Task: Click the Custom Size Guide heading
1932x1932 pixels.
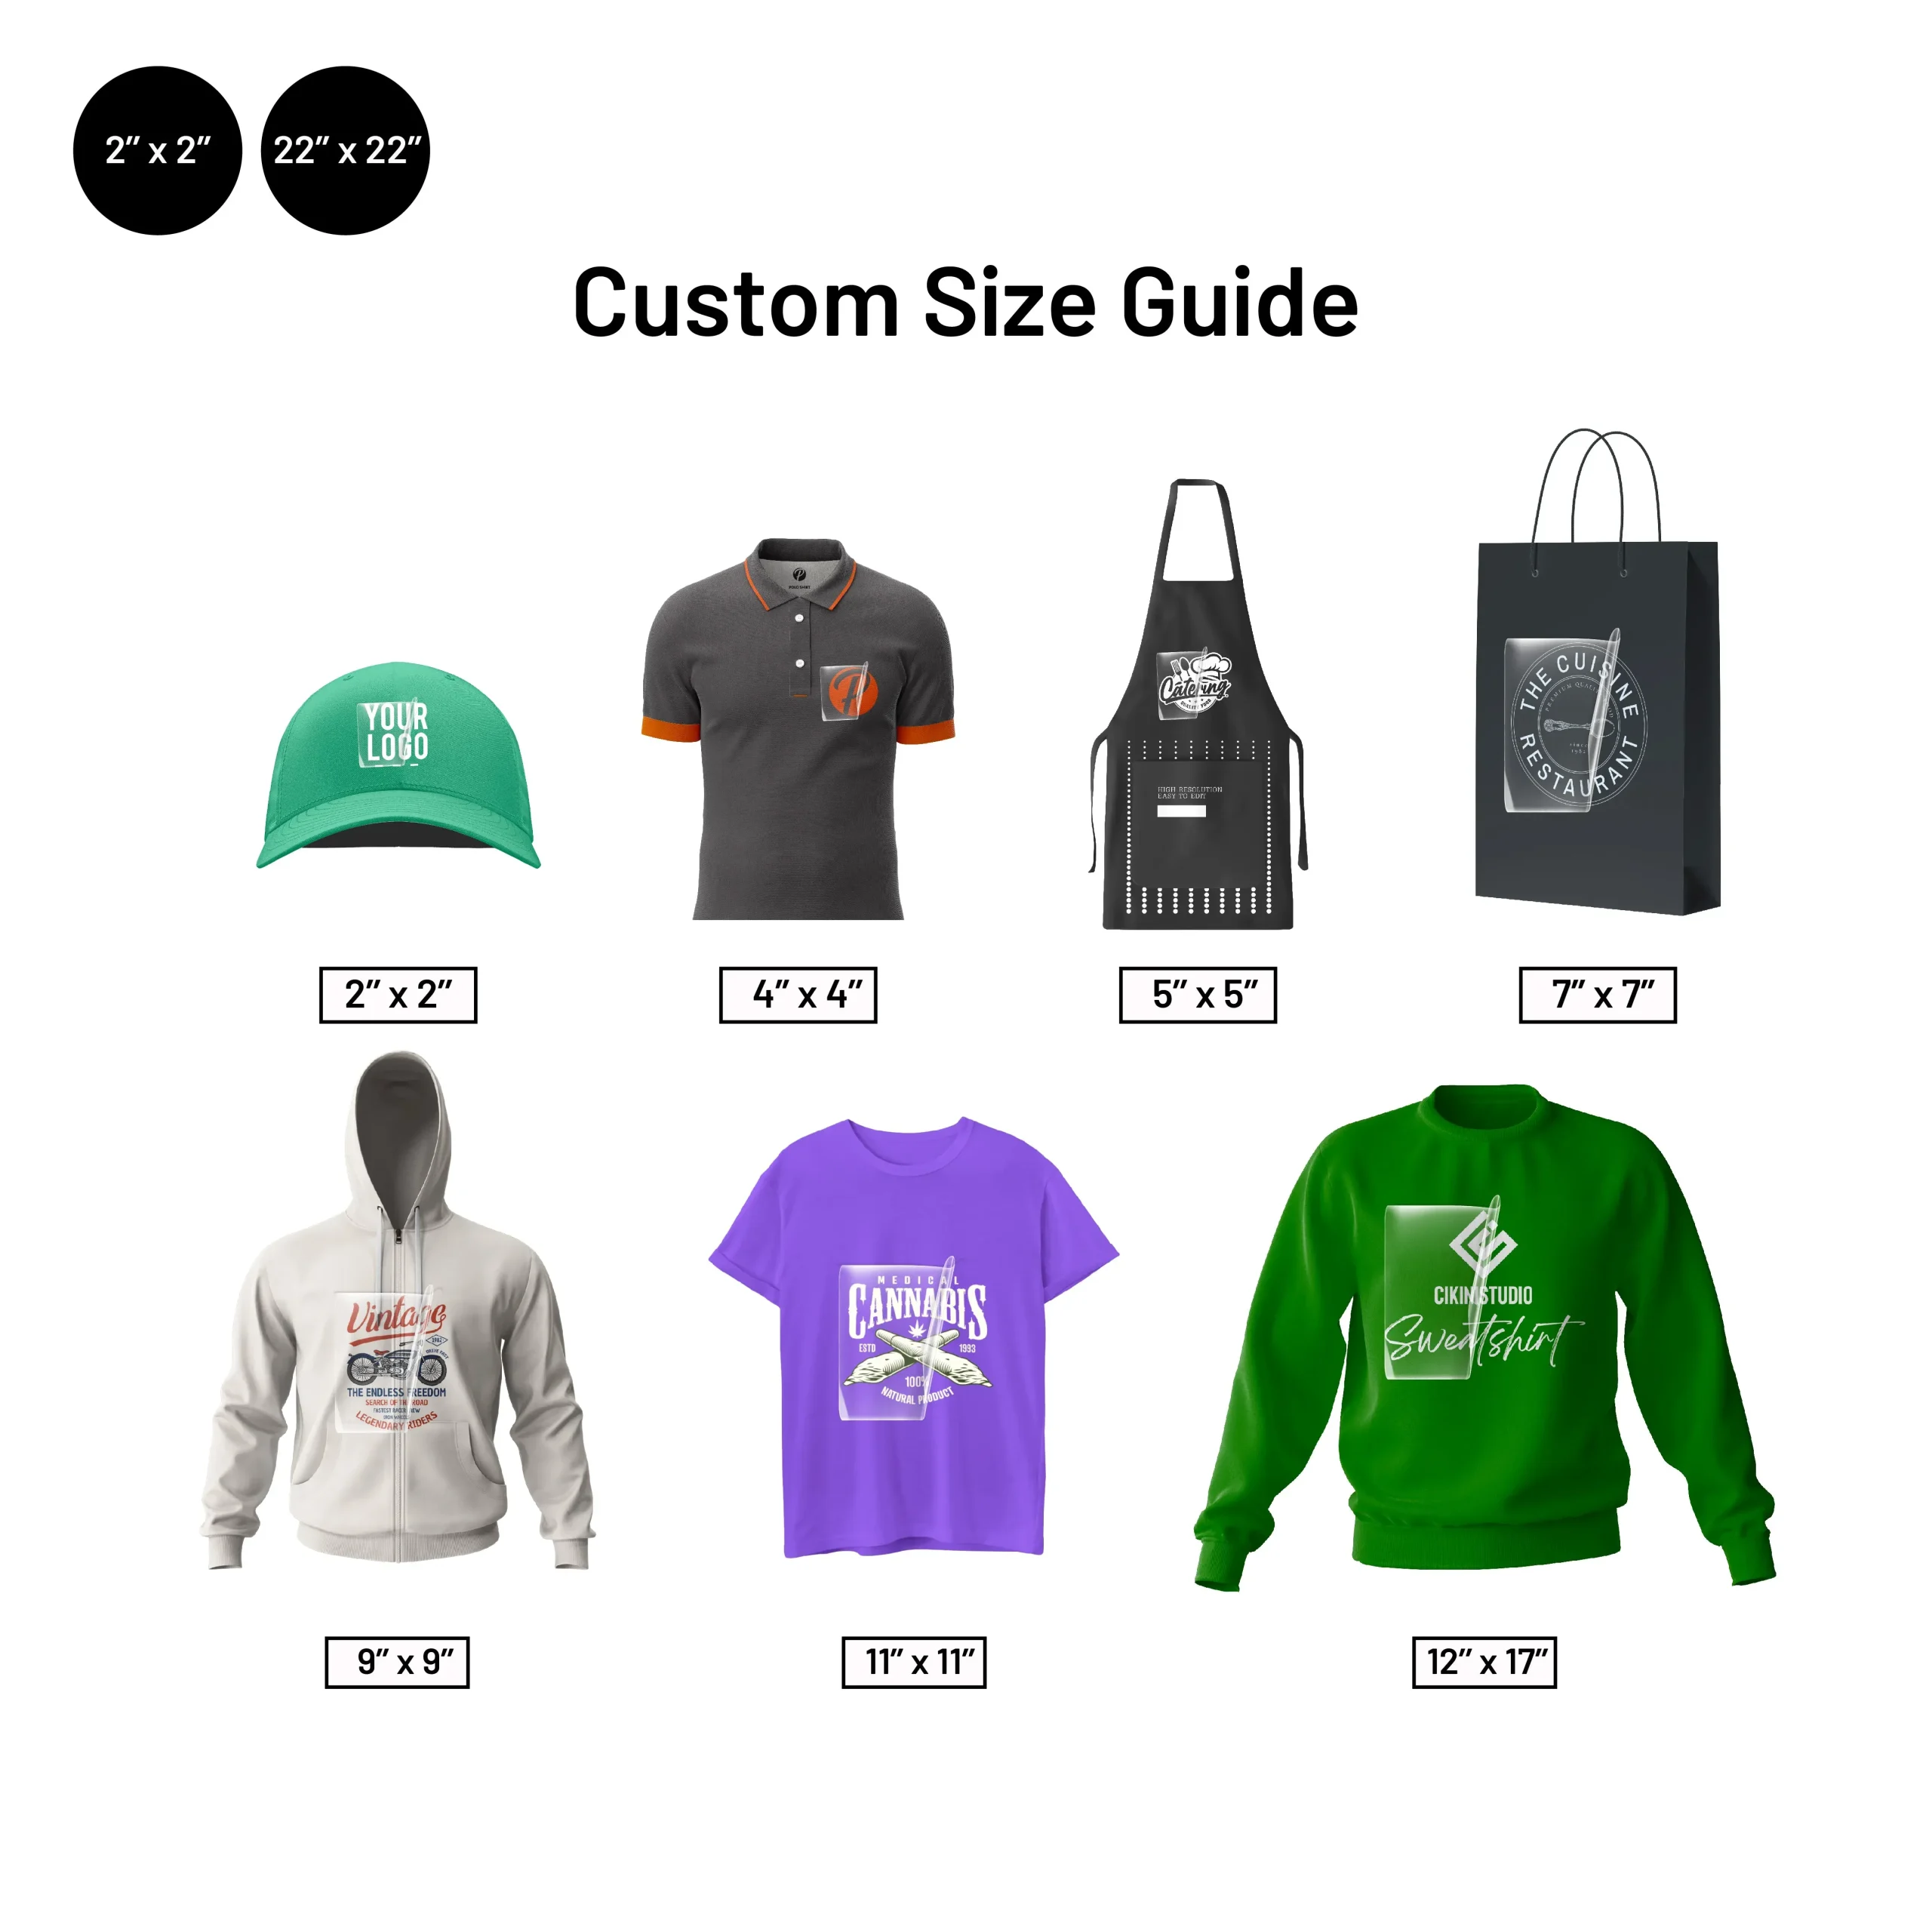Action: 966,303
